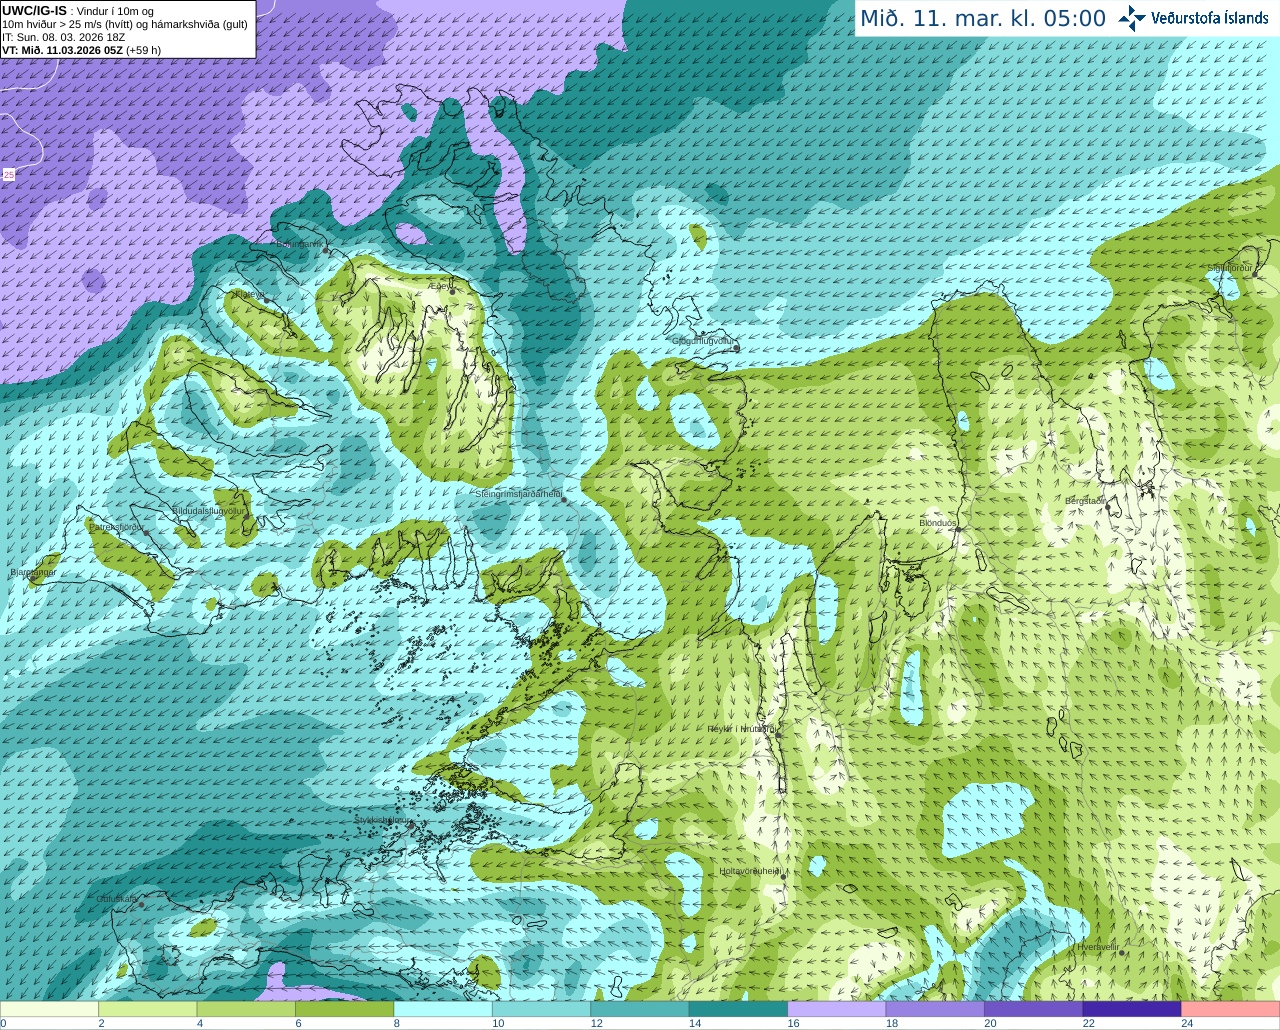1280x1030 pixels.
Task: Select the 4–6 m/s green legend swatch
Action: (x=246, y=1009)
